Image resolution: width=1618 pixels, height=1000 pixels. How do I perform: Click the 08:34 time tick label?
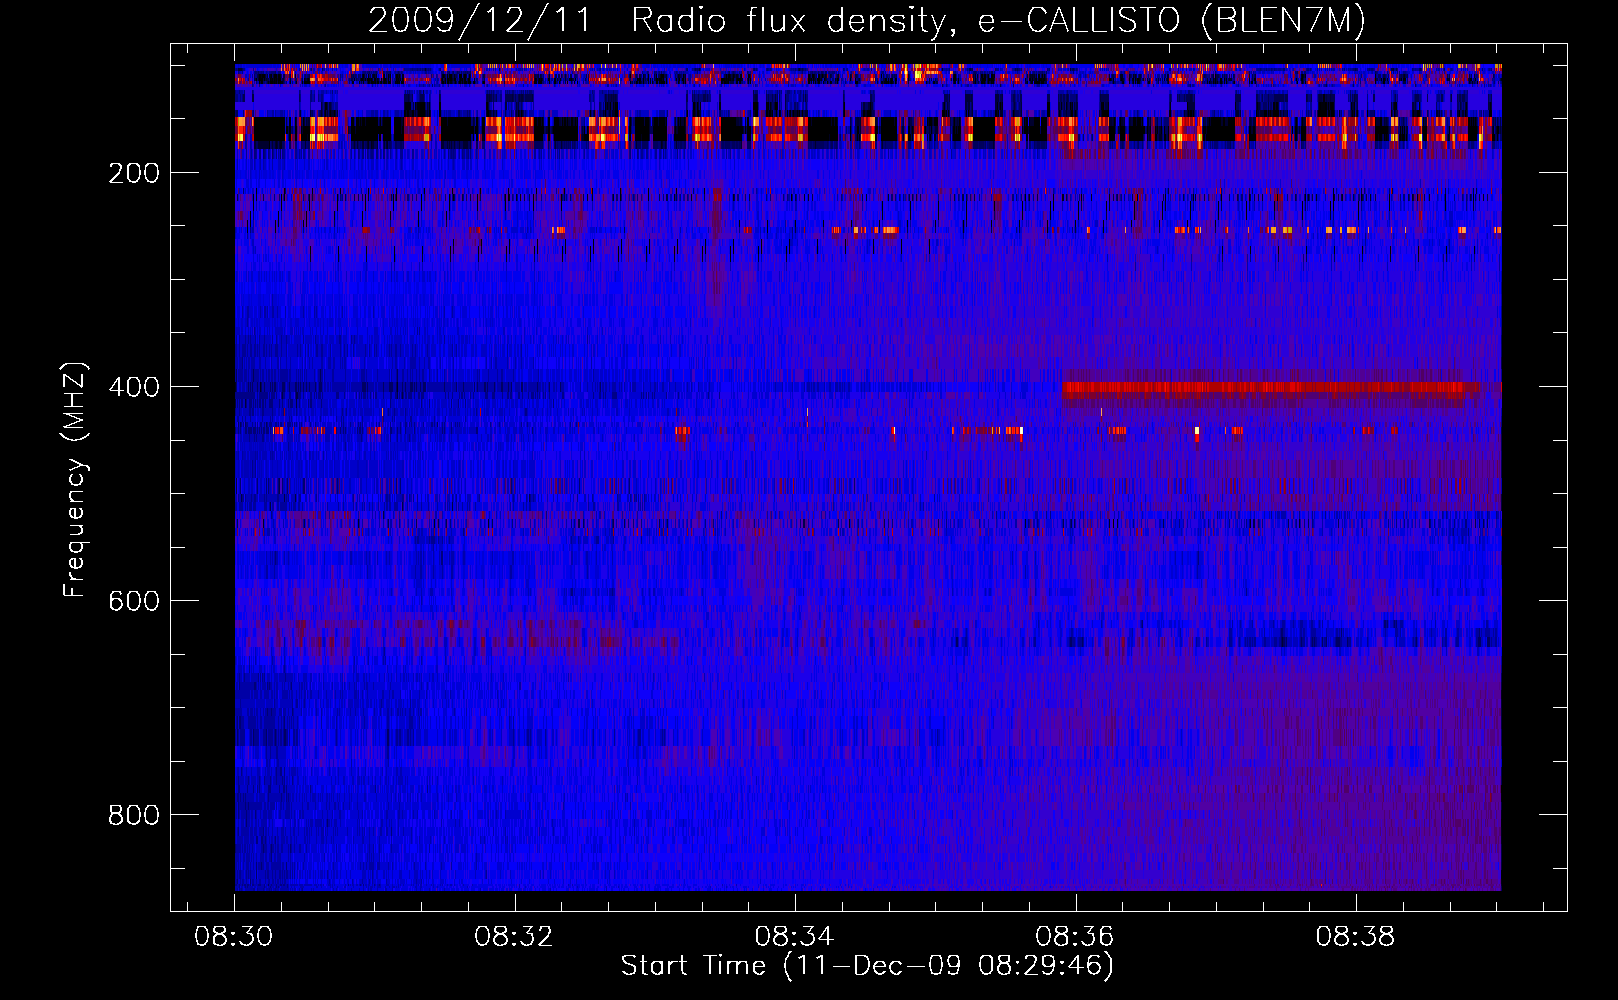(795, 937)
